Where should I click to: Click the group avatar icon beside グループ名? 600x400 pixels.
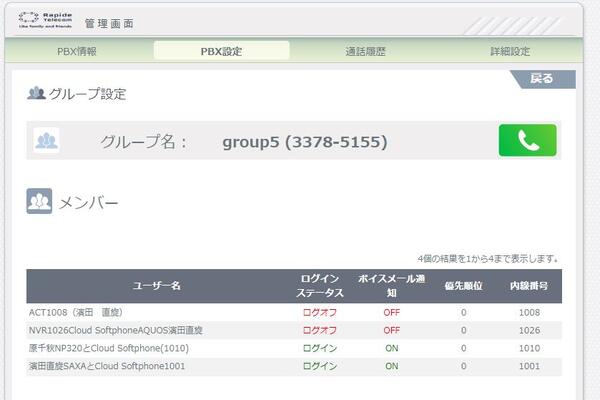46,141
